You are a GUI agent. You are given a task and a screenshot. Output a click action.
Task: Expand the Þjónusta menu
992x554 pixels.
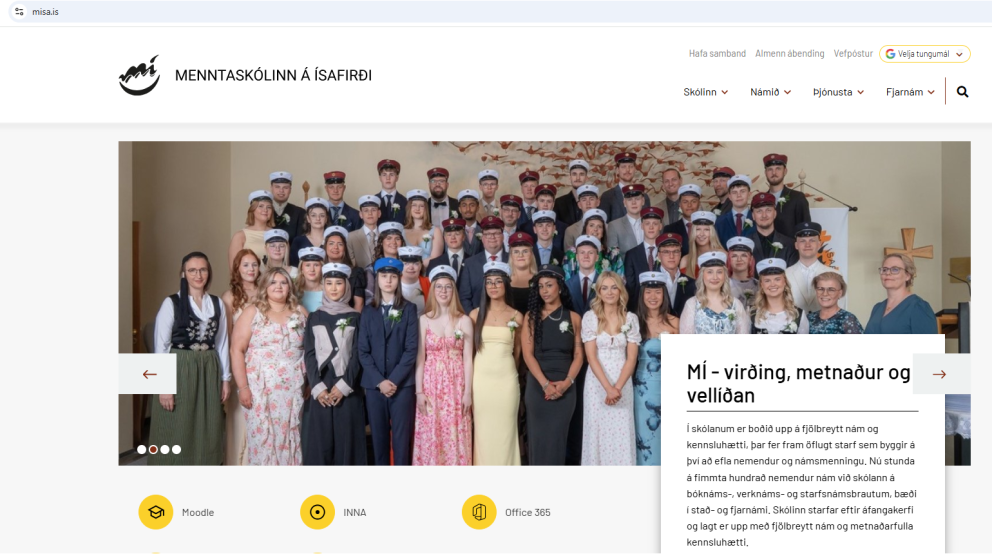pos(838,92)
